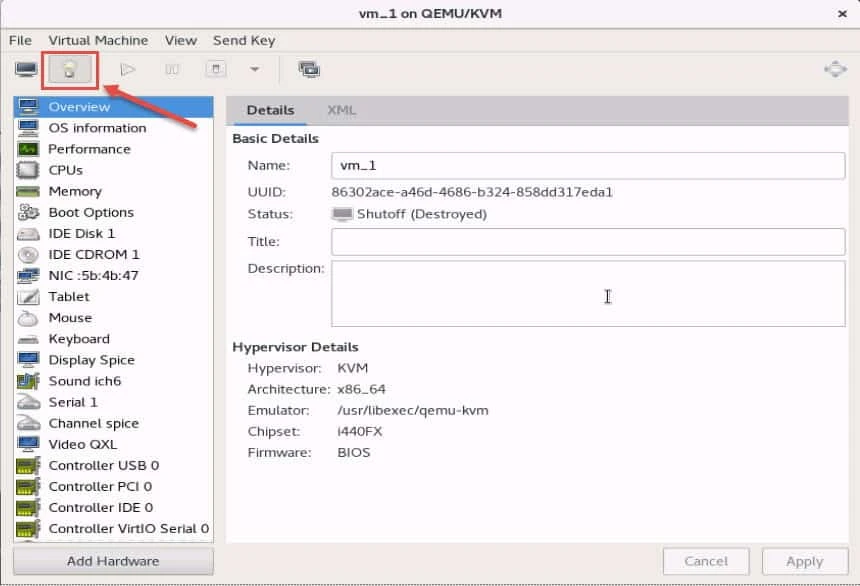Open the Send Key menu
Screen dimensions: 860x586
[x=243, y=40]
